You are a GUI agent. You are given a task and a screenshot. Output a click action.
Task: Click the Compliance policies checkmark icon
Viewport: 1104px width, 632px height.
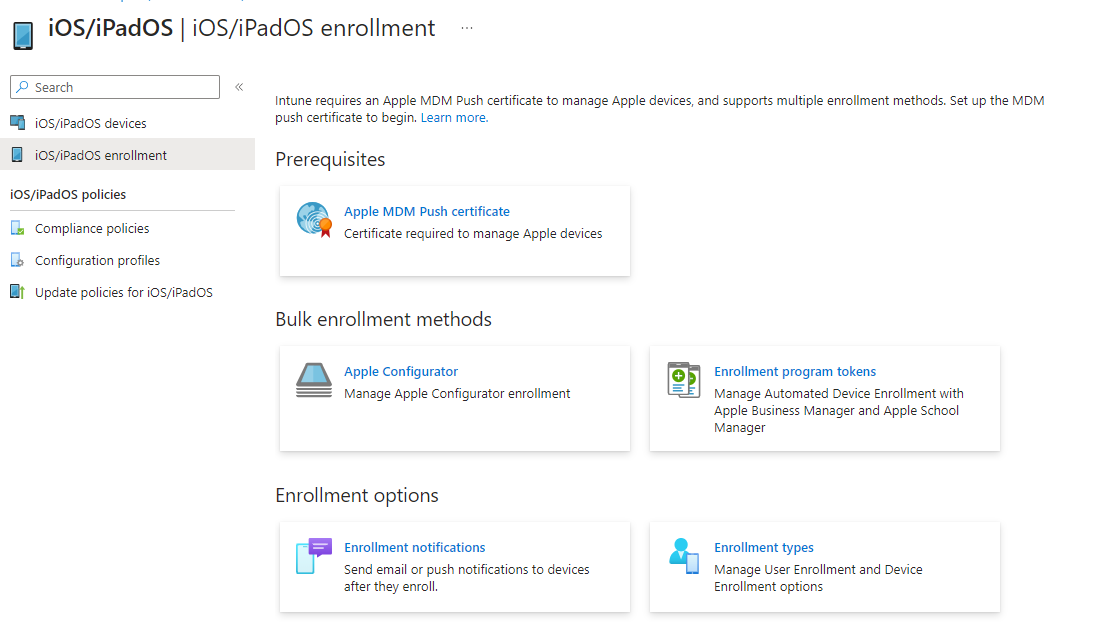pos(17,227)
